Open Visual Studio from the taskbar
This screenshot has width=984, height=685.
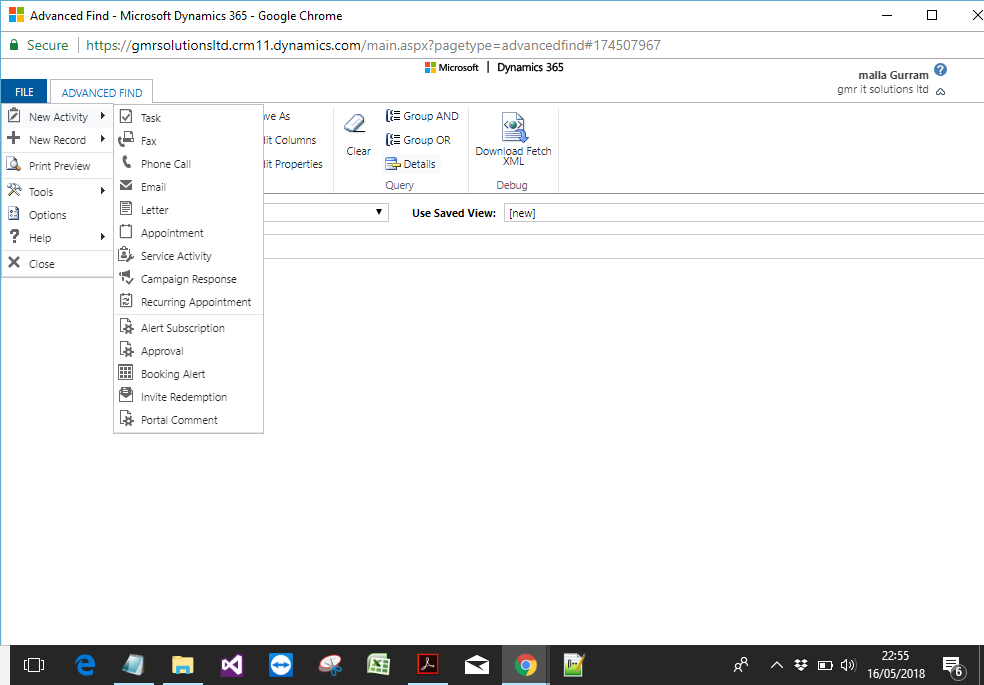coord(232,665)
